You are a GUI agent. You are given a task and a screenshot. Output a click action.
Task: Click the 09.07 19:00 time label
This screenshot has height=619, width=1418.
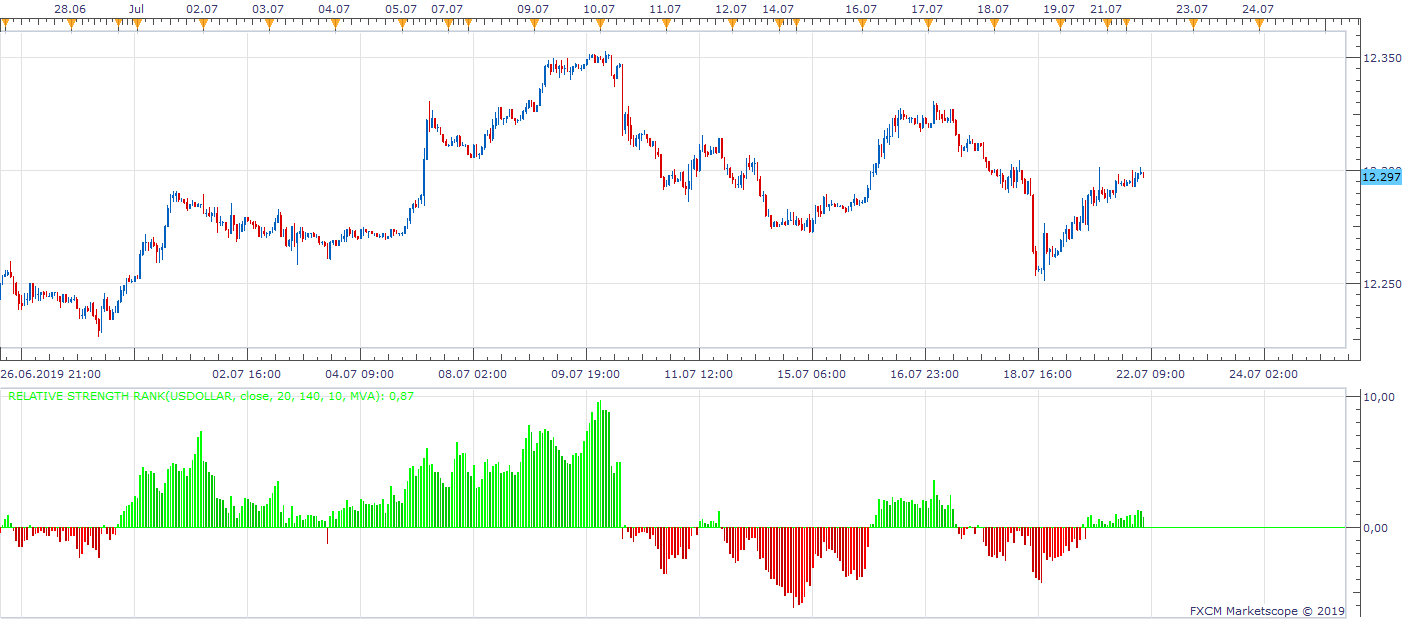coord(586,374)
